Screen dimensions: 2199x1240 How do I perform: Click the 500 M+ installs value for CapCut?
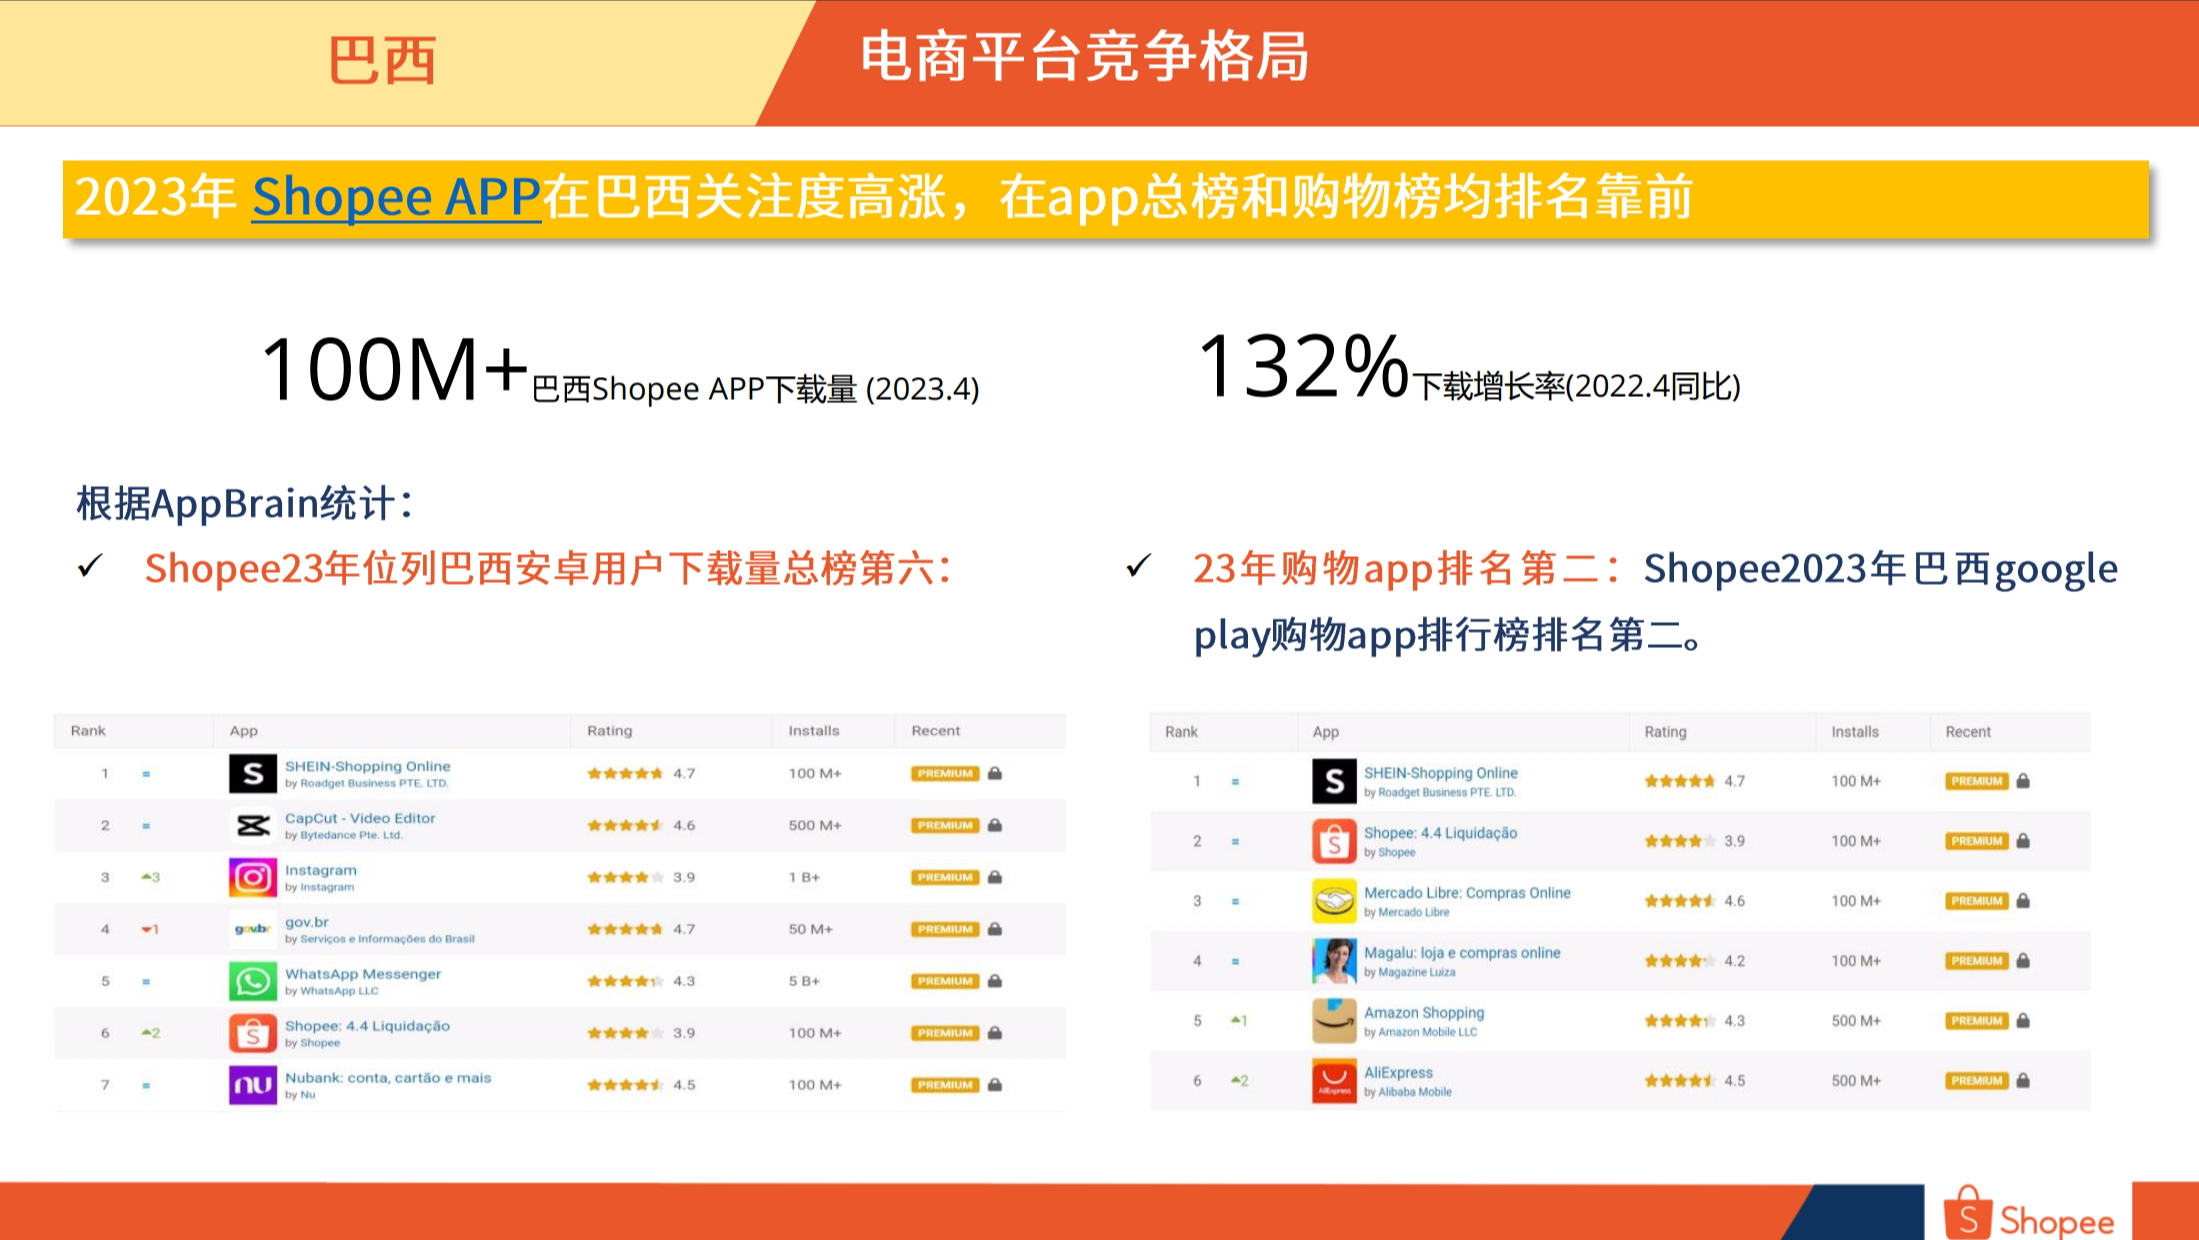(x=815, y=826)
